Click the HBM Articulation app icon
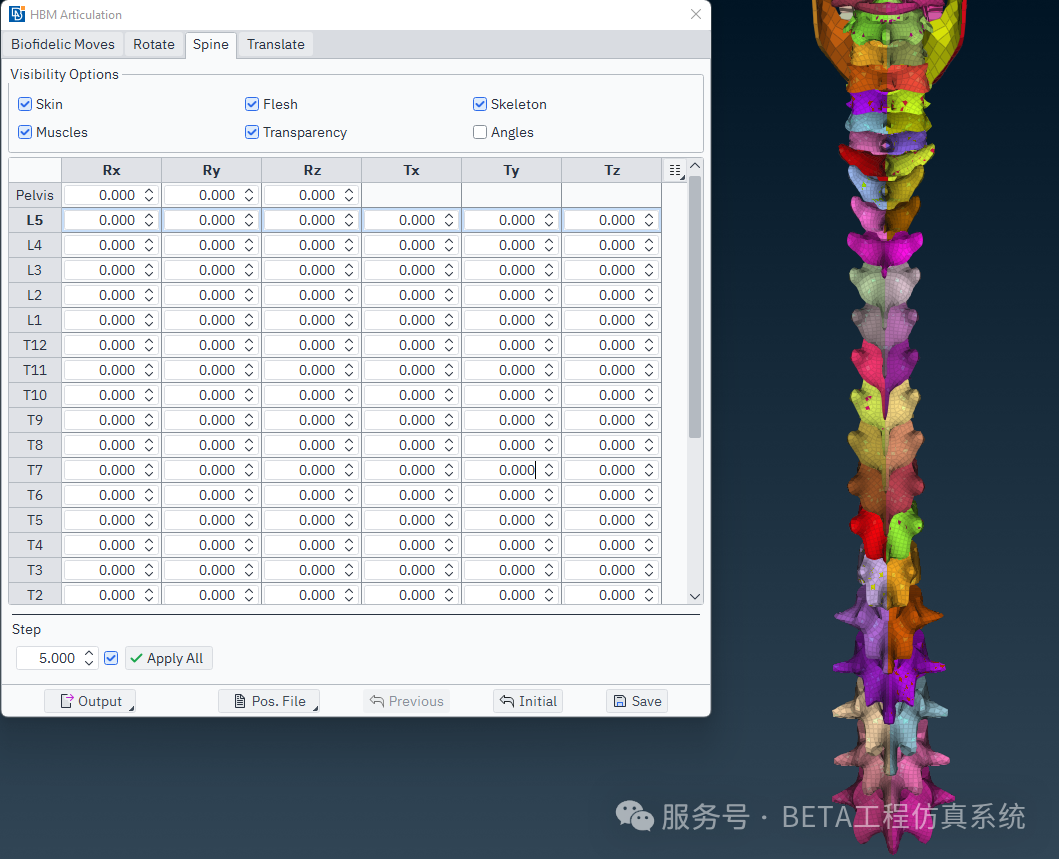Viewport: 1059px width, 859px height. pos(17,14)
